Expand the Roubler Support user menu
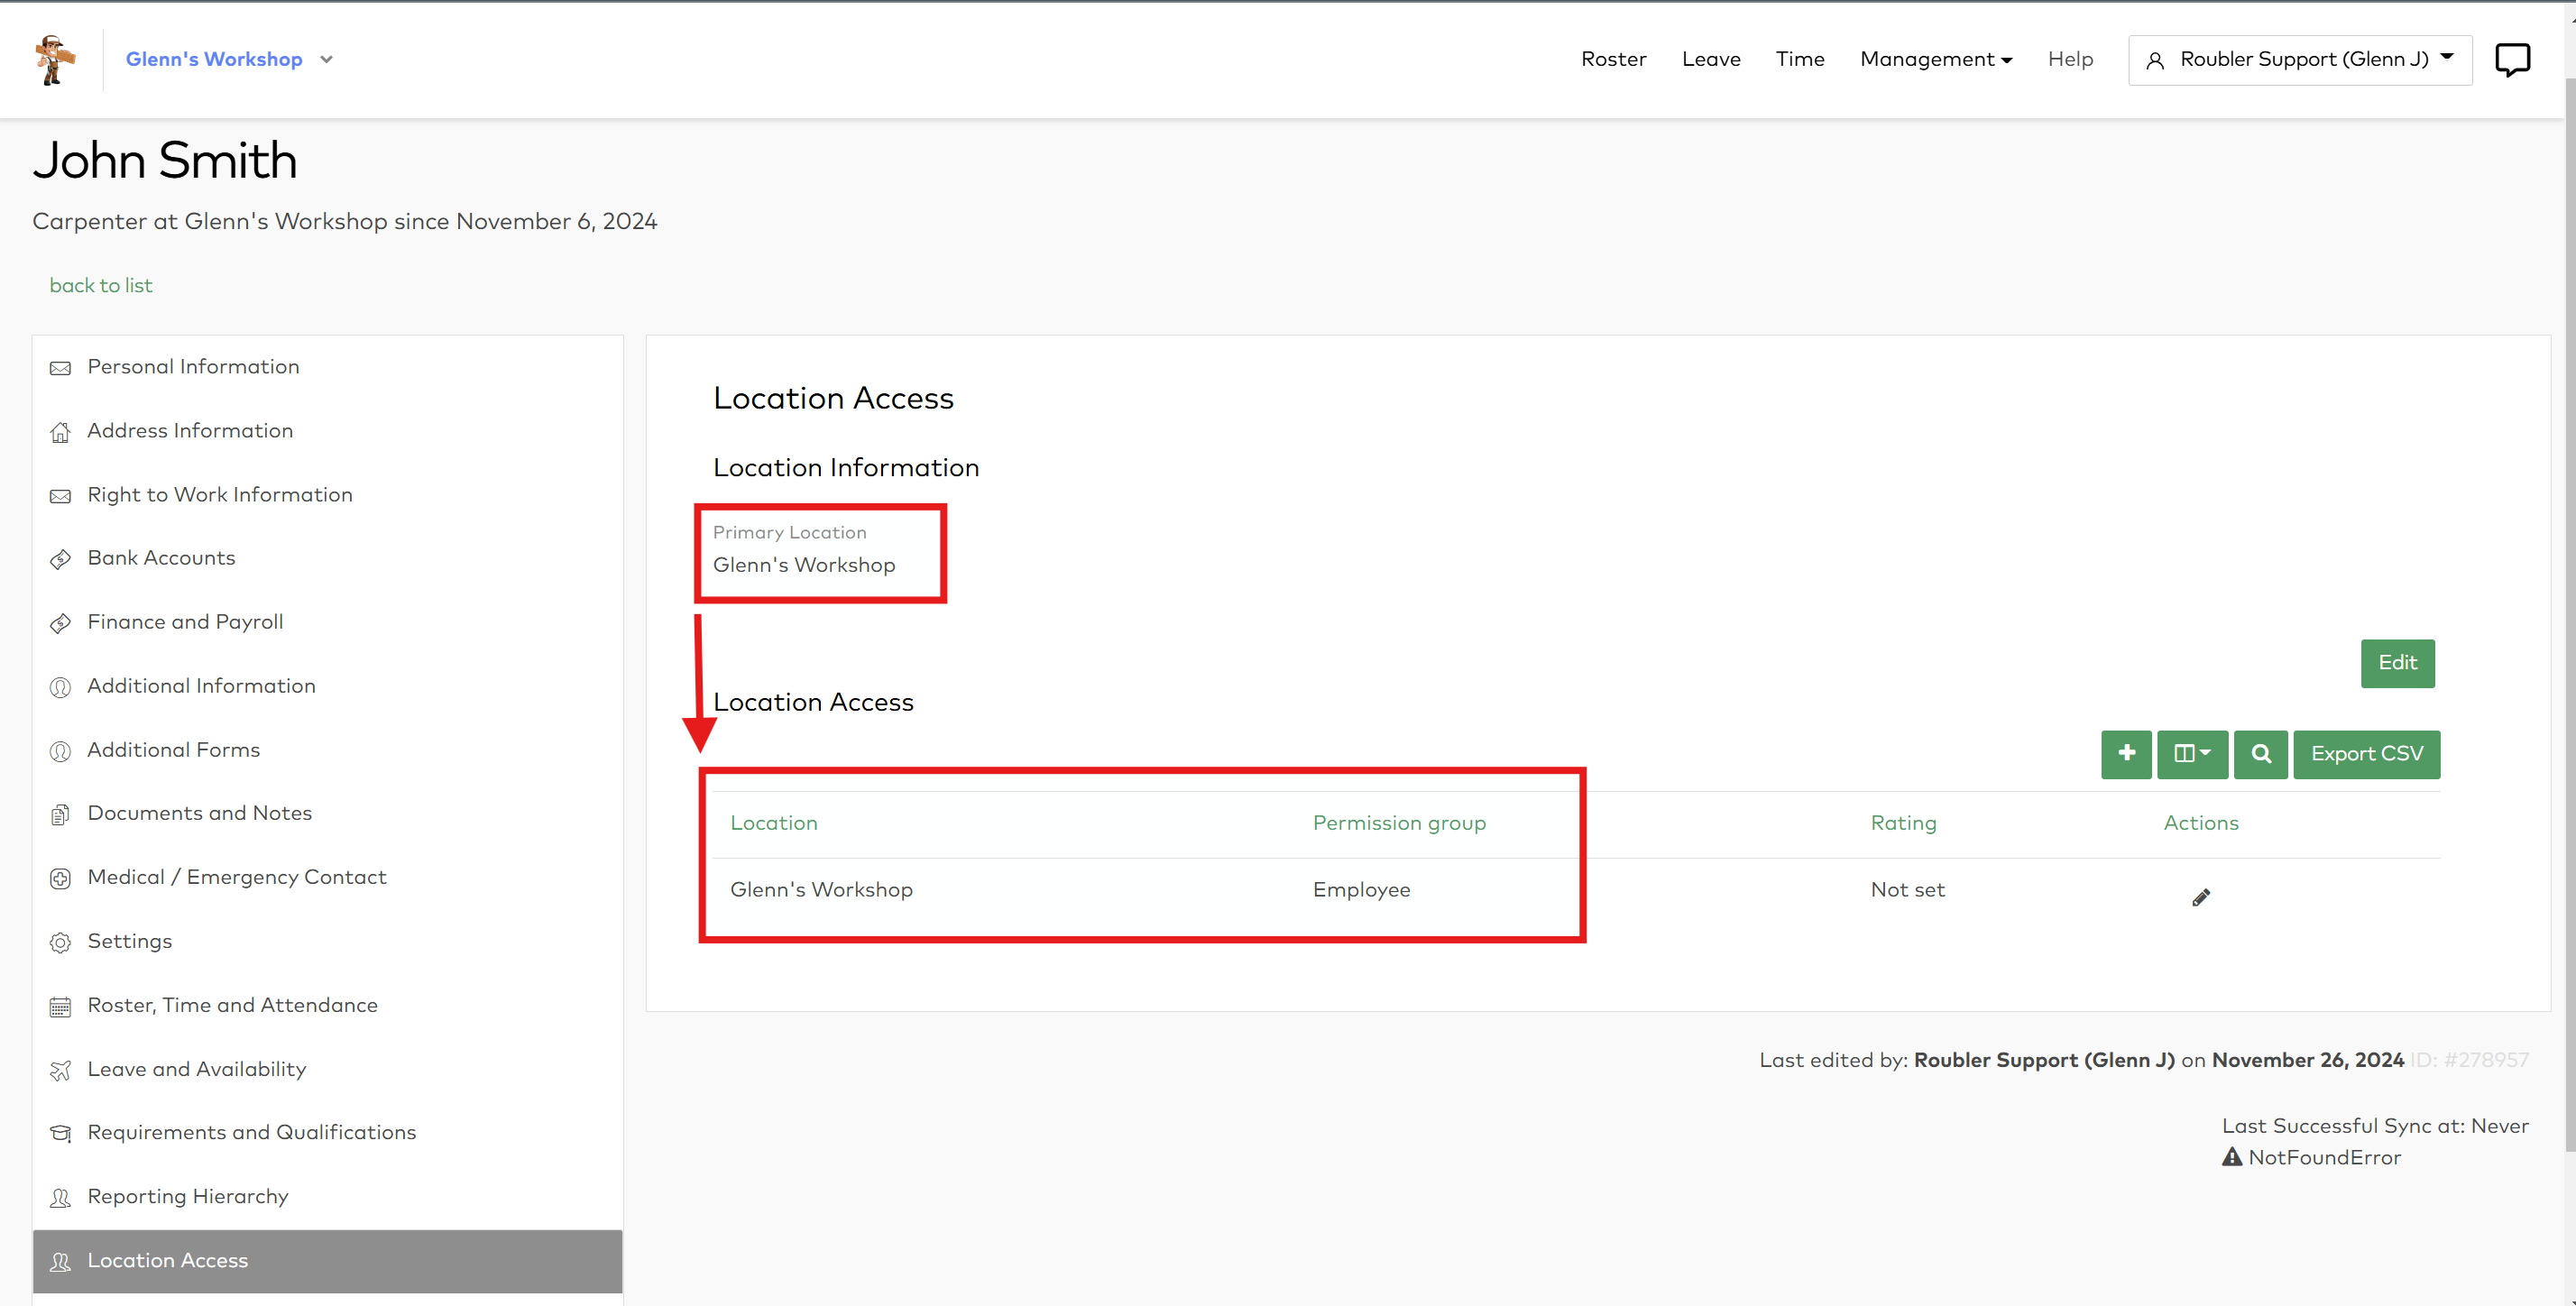 point(2299,60)
